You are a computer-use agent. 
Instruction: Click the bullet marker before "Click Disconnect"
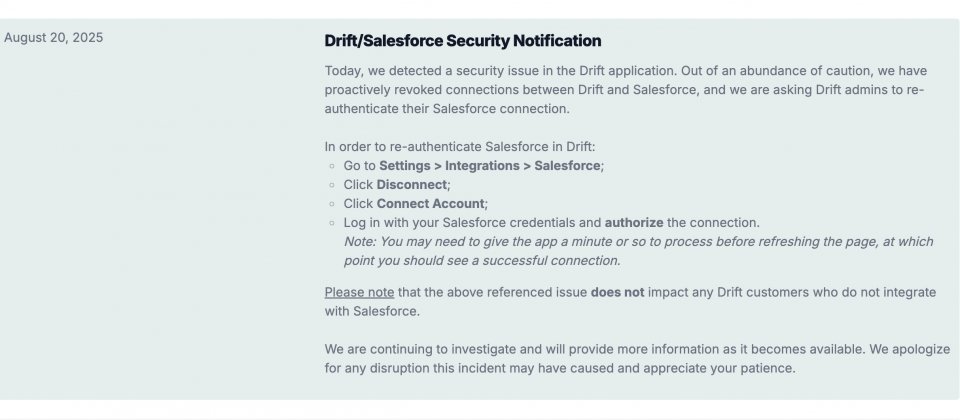point(331,186)
